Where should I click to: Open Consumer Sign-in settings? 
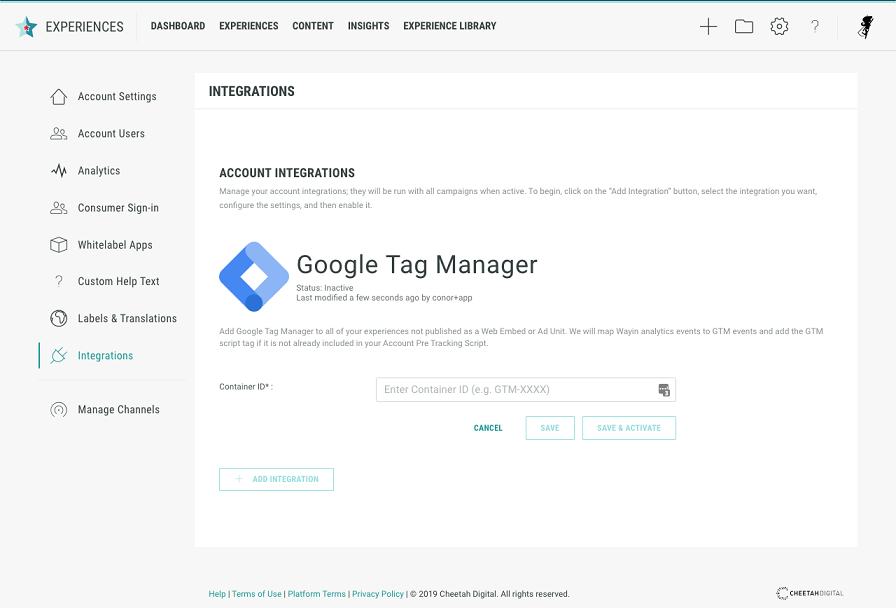(118, 208)
